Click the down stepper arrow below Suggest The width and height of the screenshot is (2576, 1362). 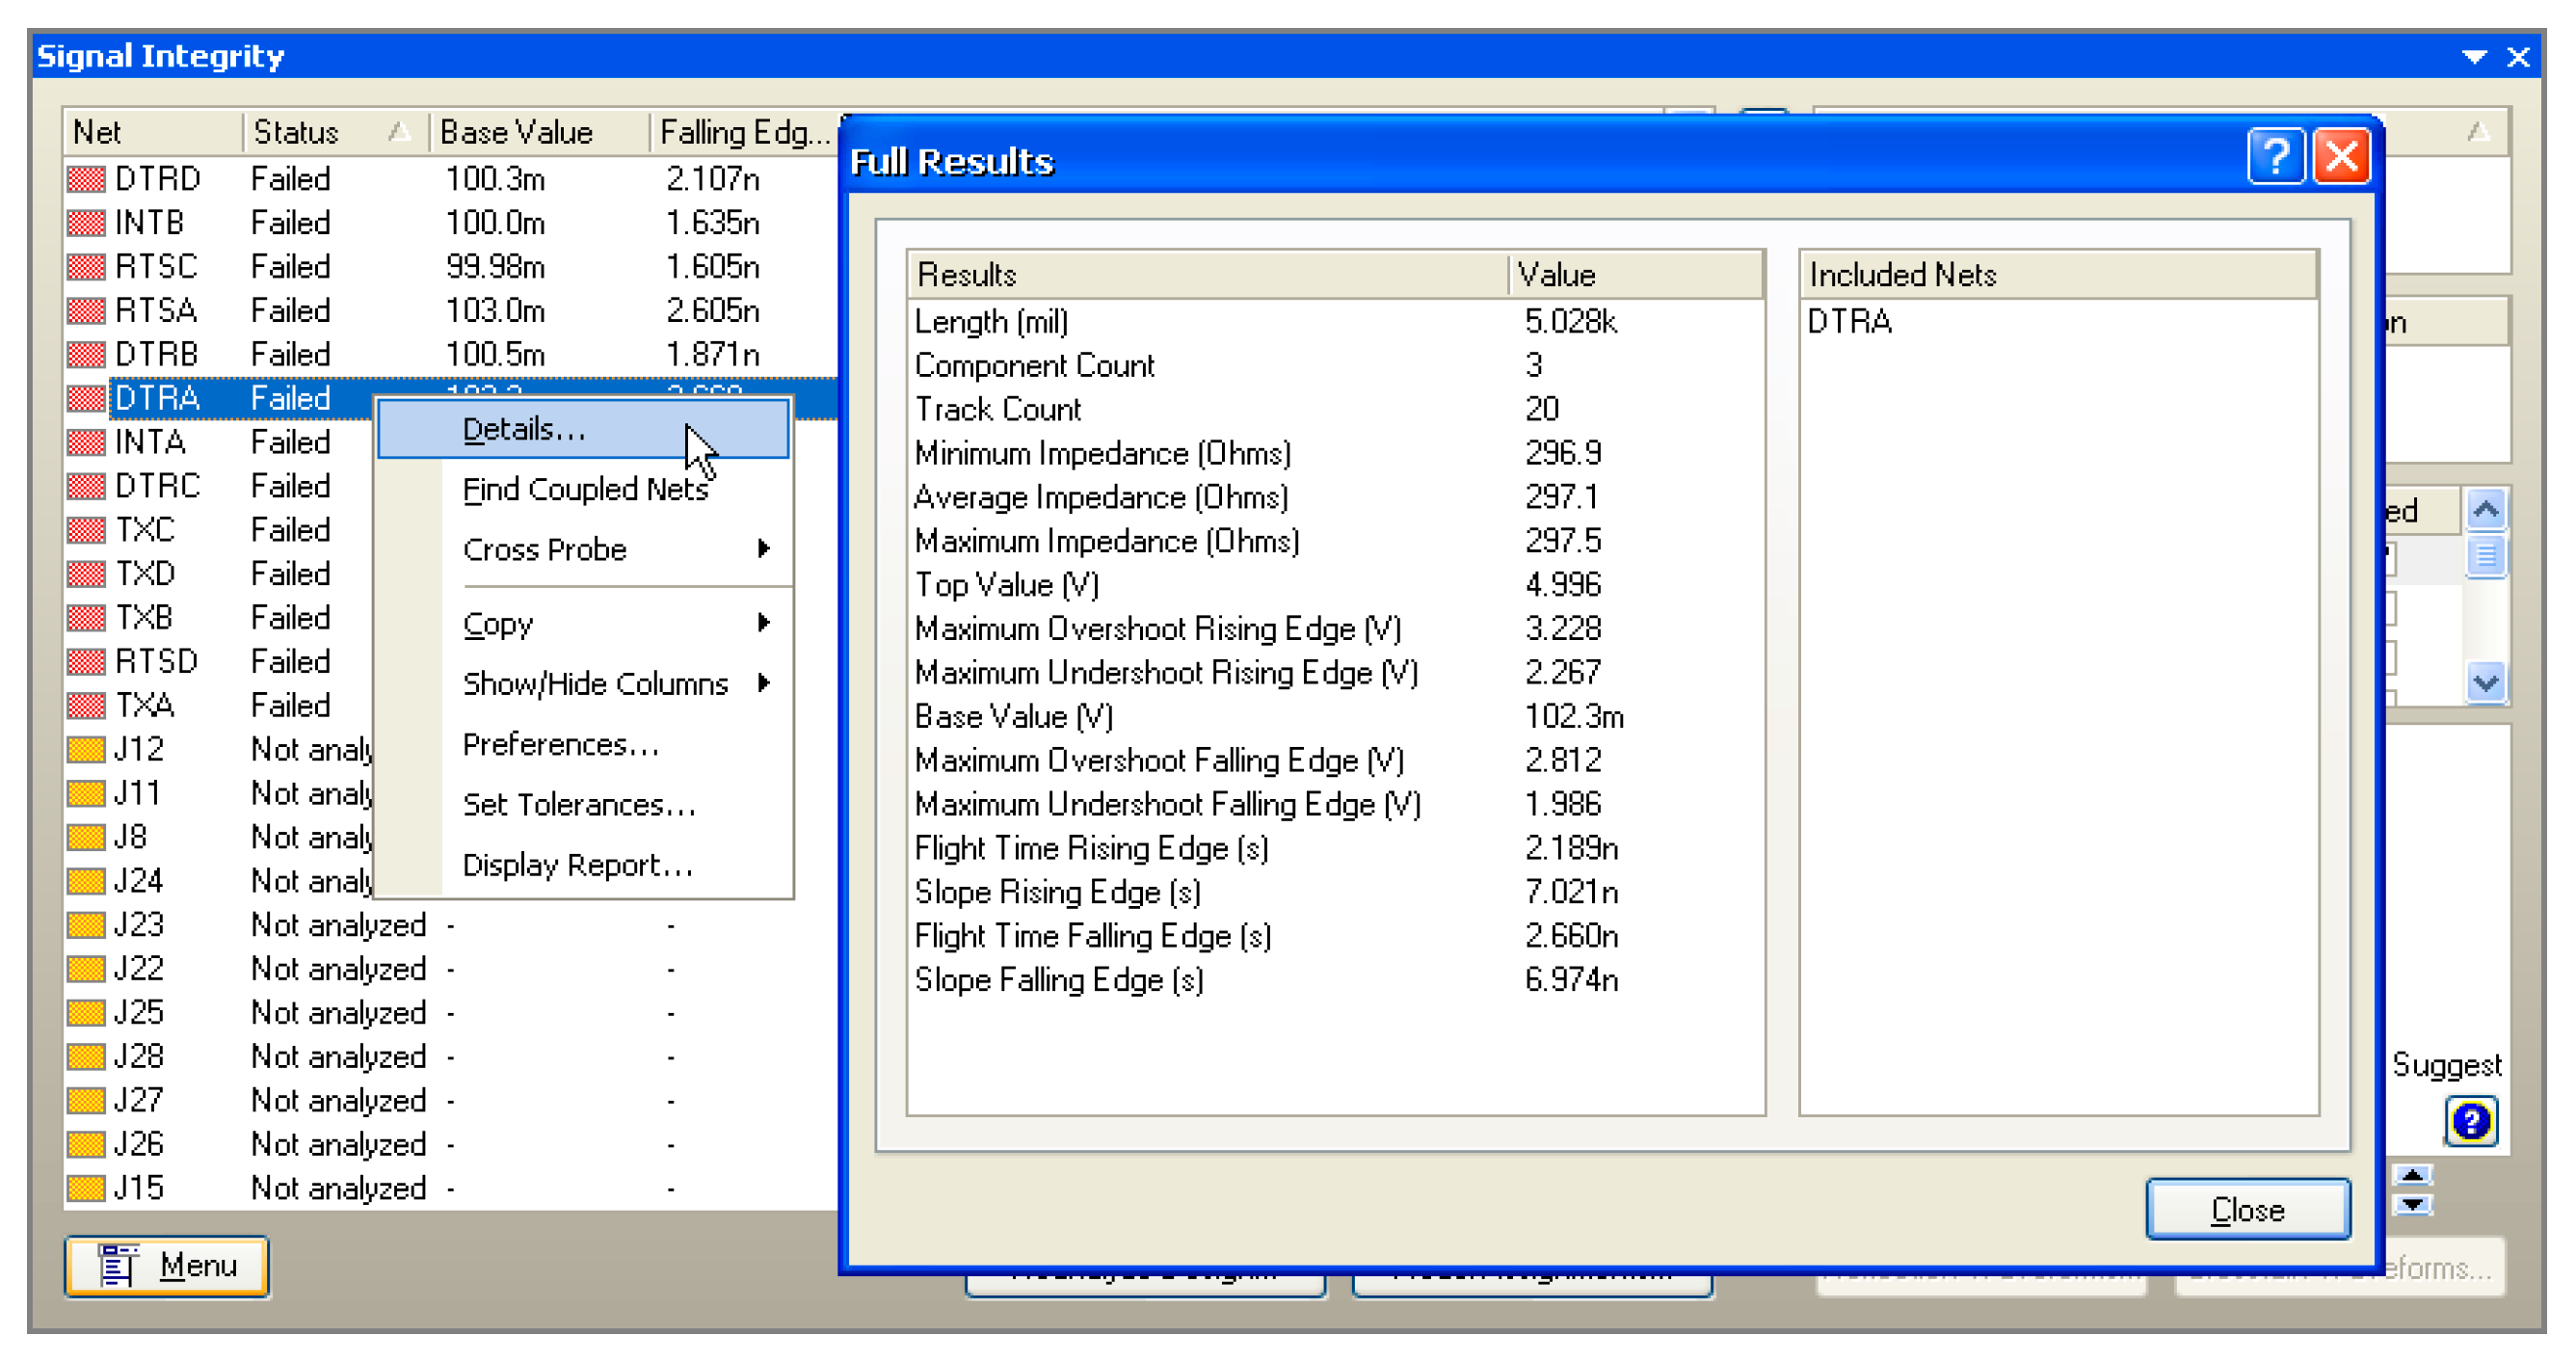point(2412,1205)
